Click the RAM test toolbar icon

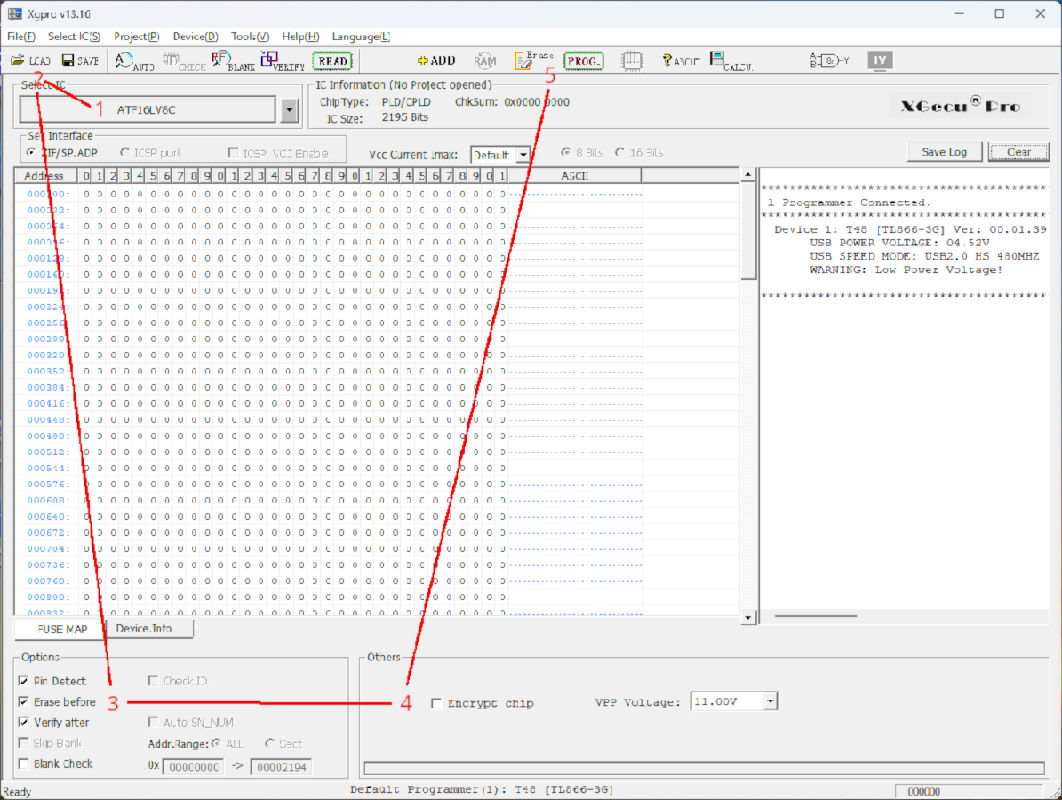coord(485,61)
